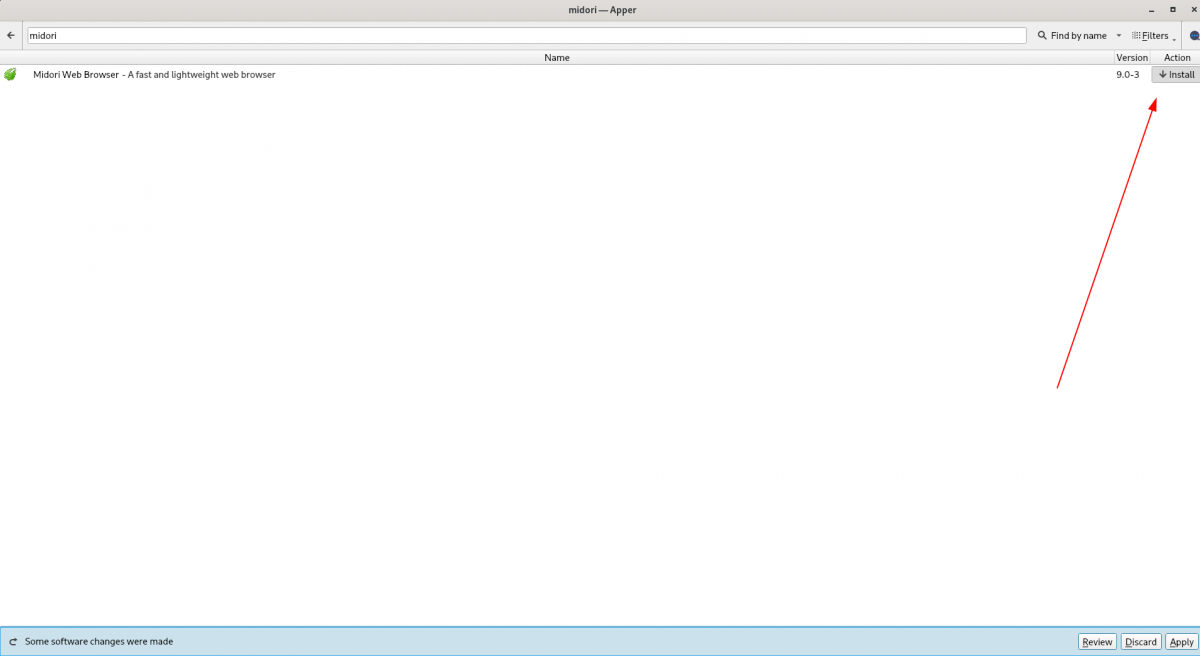
Task: Expand the dropdown arrow beside Find by name
Action: pos(1119,35)
